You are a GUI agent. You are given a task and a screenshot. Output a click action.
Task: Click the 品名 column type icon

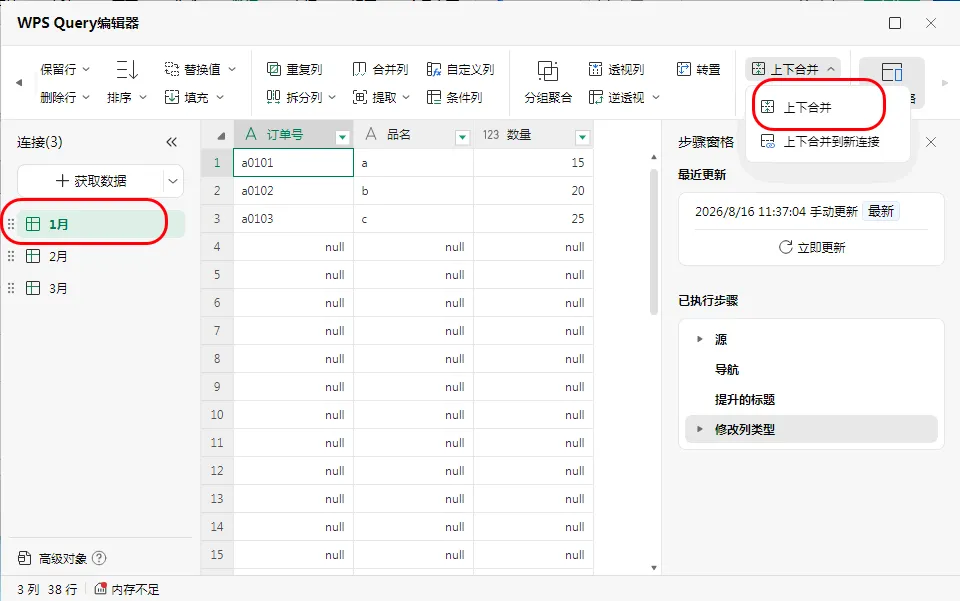370,134
